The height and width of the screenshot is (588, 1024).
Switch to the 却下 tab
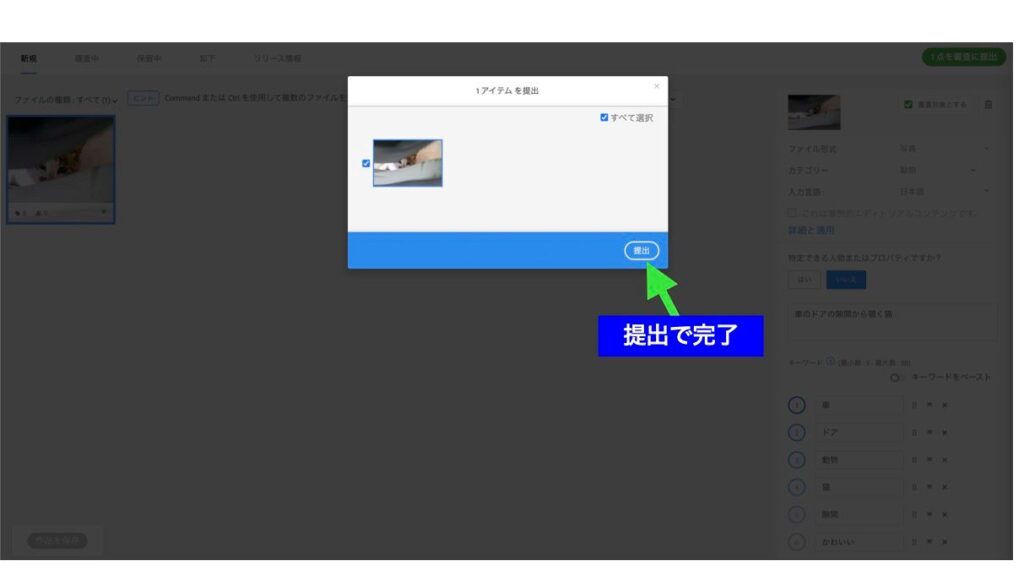tap(207, 59)
